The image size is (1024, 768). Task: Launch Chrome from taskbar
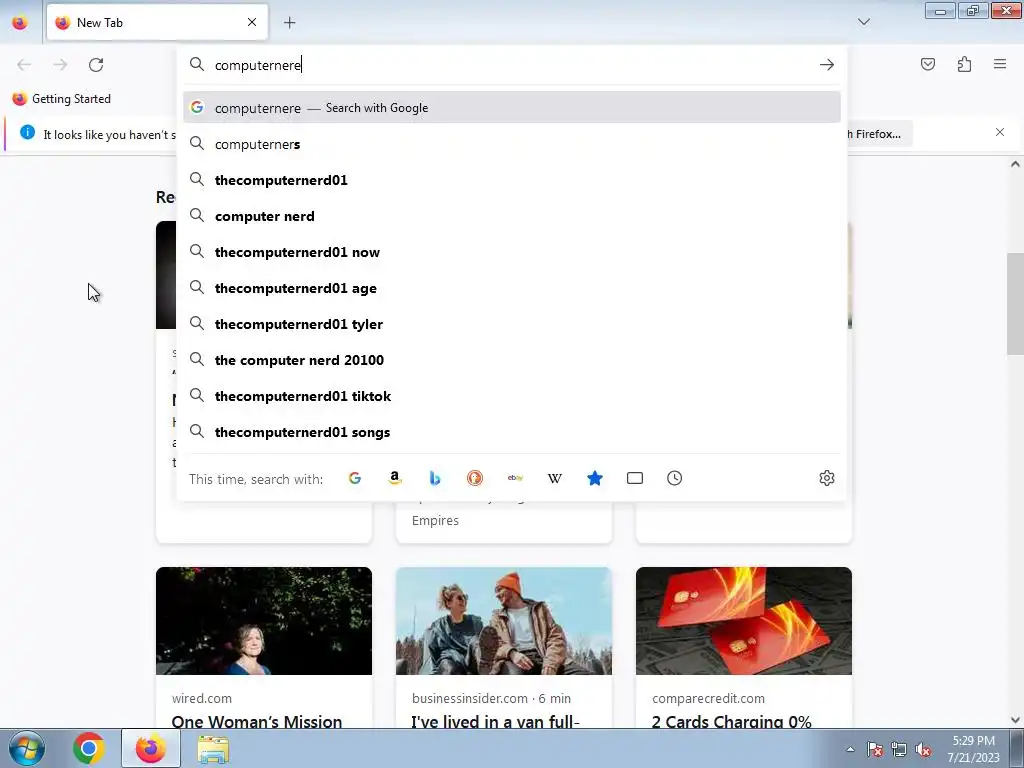(x=89, y=748)
